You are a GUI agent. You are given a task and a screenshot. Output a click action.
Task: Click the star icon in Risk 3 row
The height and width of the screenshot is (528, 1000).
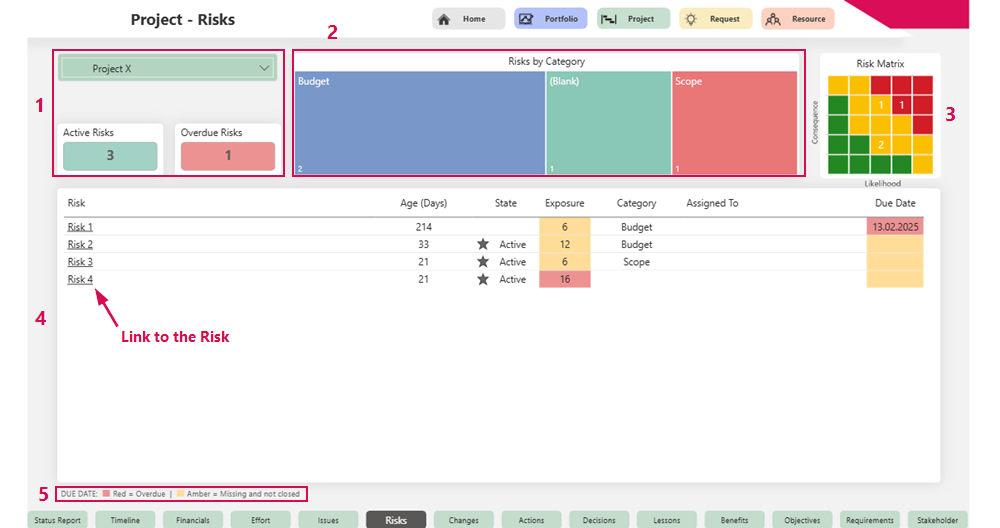[x=483, y=262]
